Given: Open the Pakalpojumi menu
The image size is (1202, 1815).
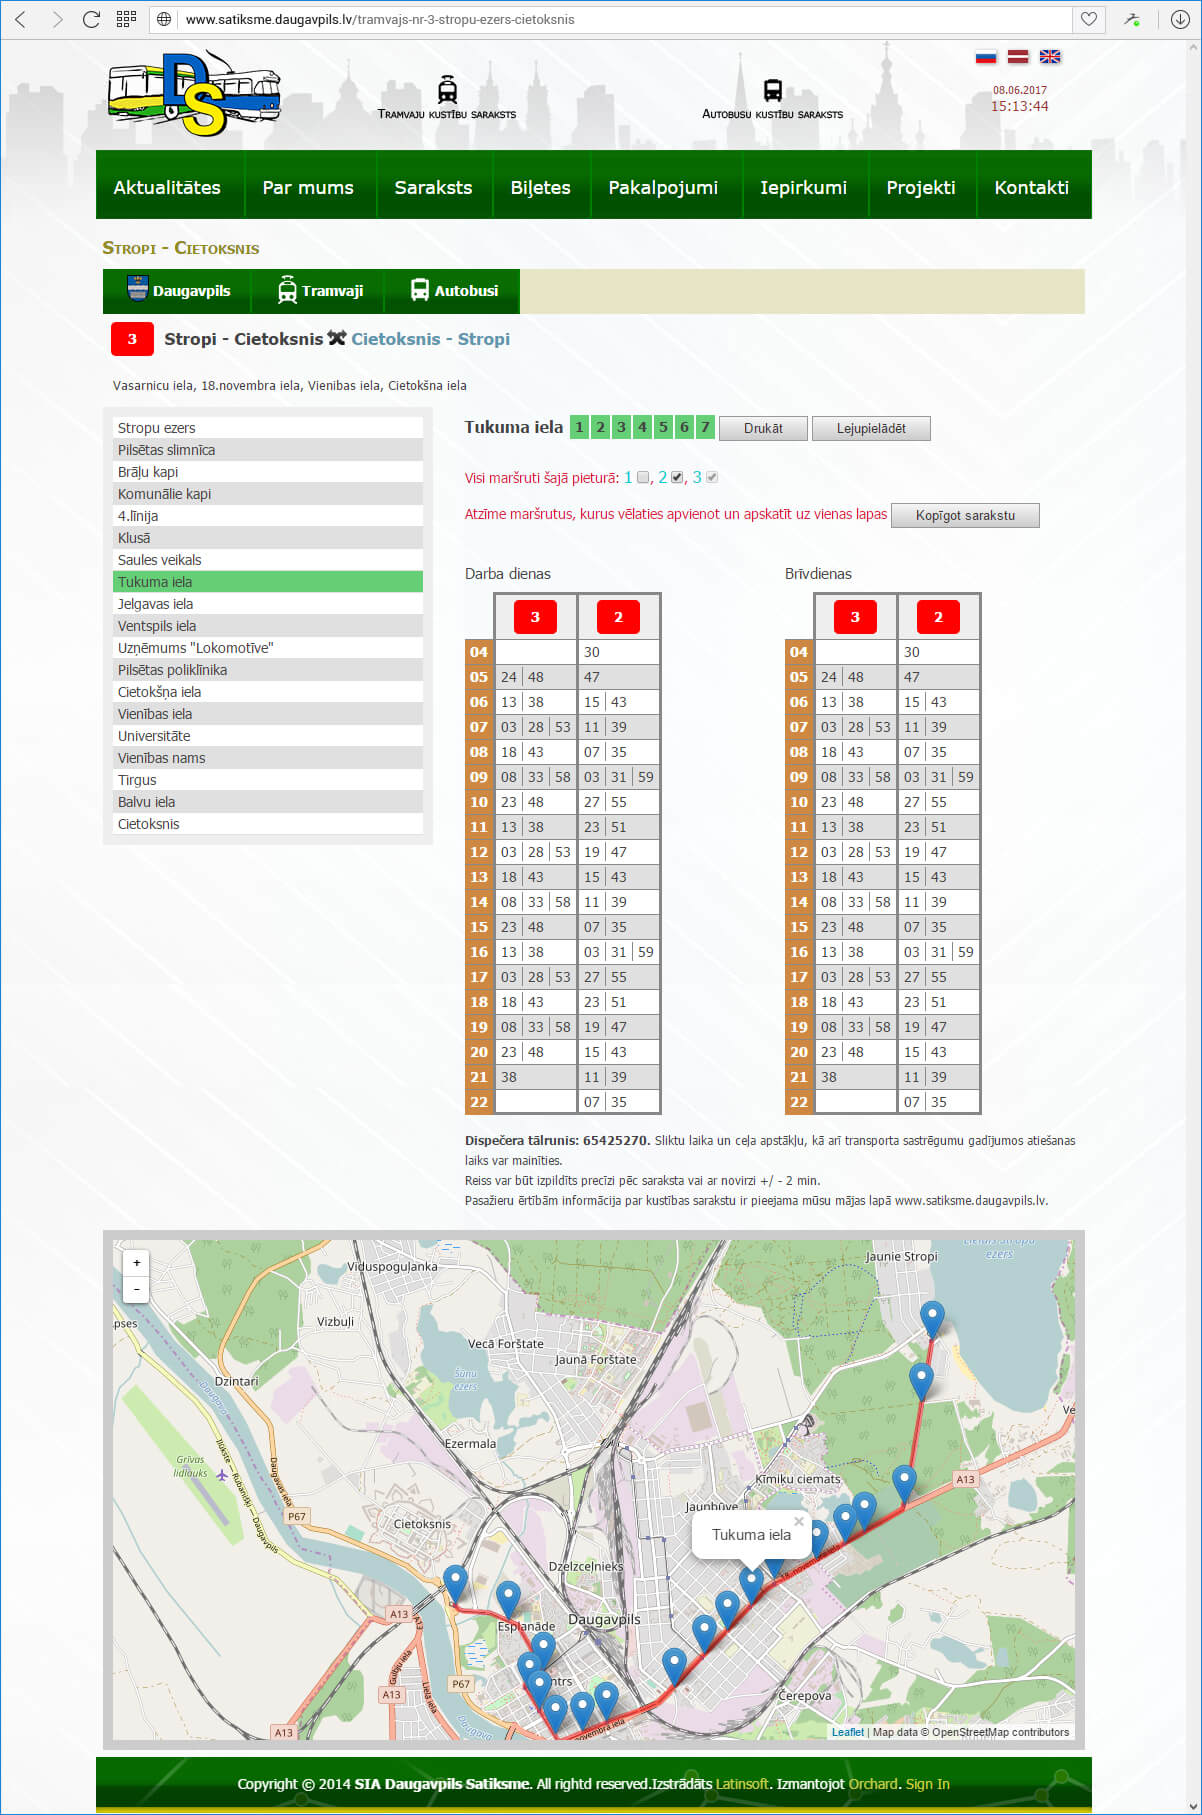Looking at the screenshot, I should pyautogui.click(x=663, y=187).
